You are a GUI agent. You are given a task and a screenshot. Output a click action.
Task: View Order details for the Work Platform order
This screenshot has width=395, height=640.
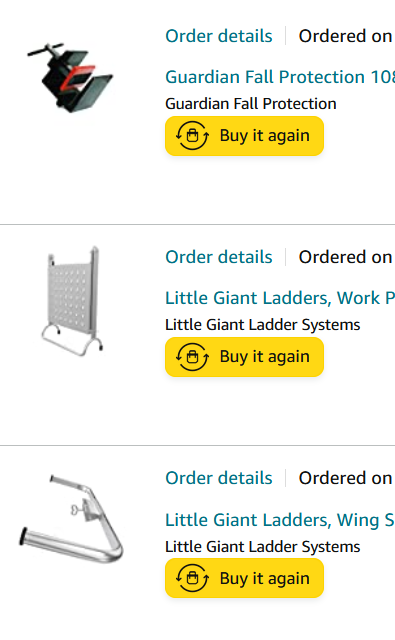pos(219,257)
